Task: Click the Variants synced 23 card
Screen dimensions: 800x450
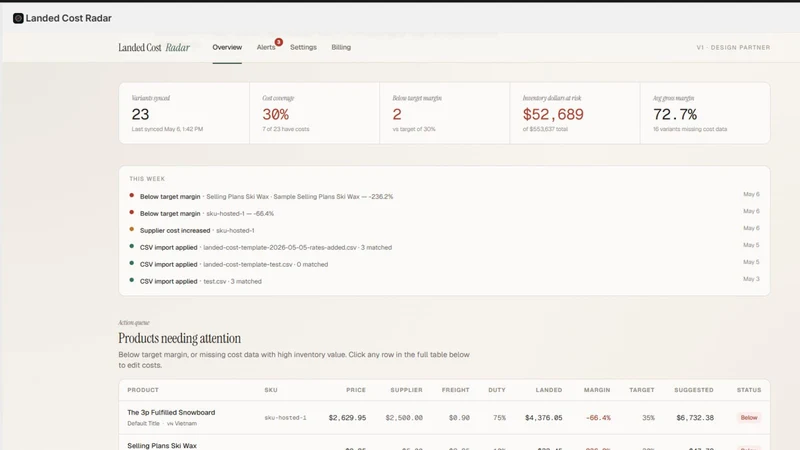Action: pyautogui.click(x=184, y=113)
